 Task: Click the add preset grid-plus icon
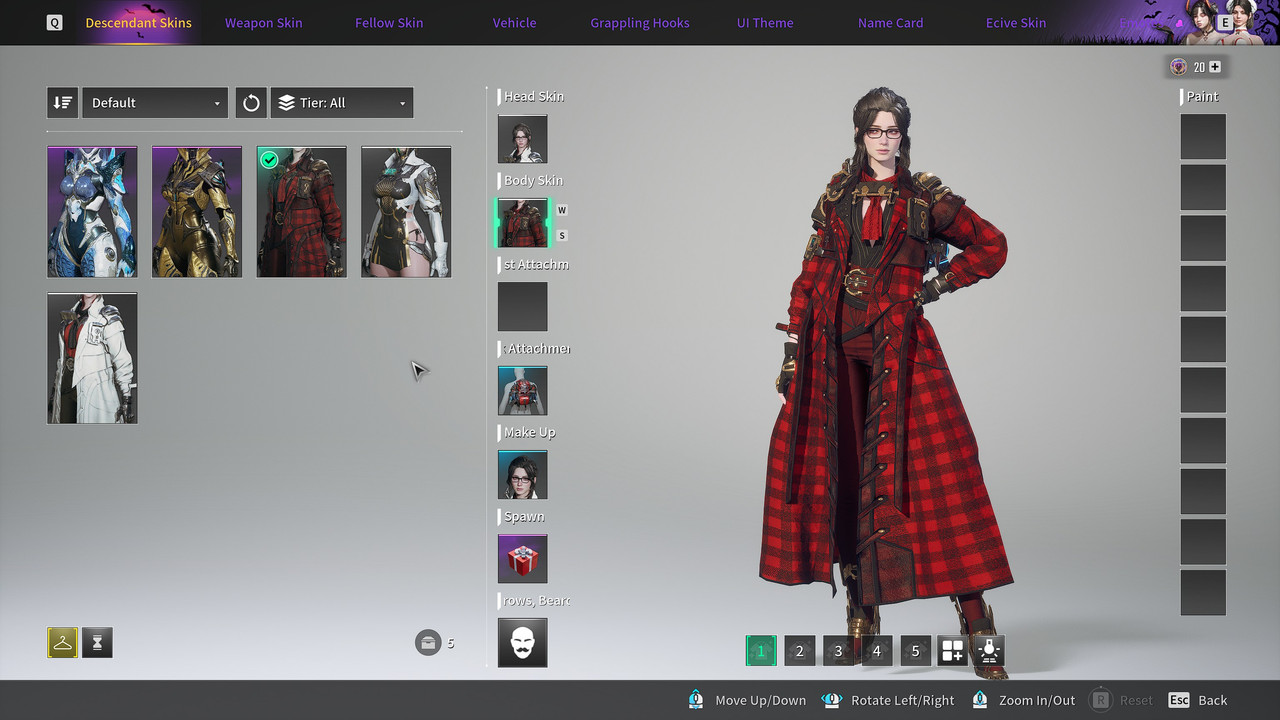click(x=953, y=651)
